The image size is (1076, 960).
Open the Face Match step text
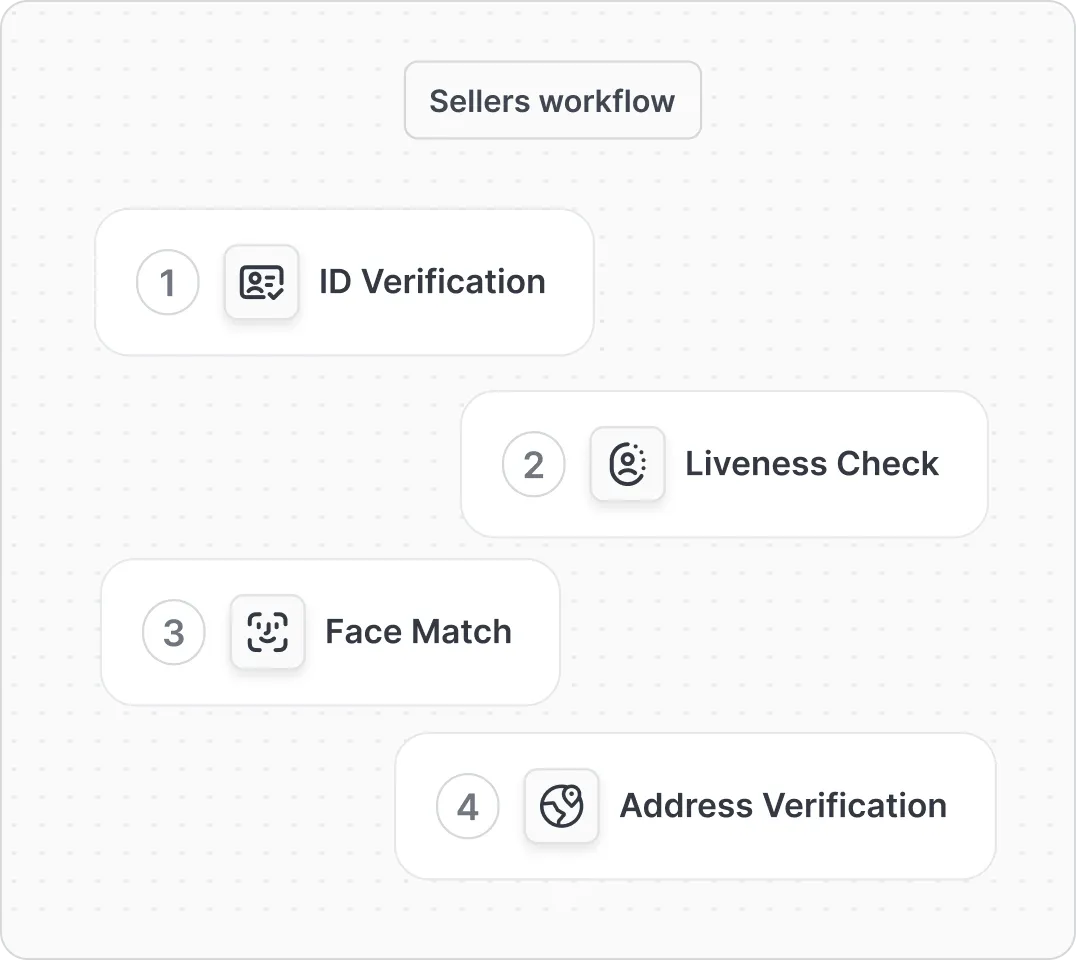click(419, 631)
